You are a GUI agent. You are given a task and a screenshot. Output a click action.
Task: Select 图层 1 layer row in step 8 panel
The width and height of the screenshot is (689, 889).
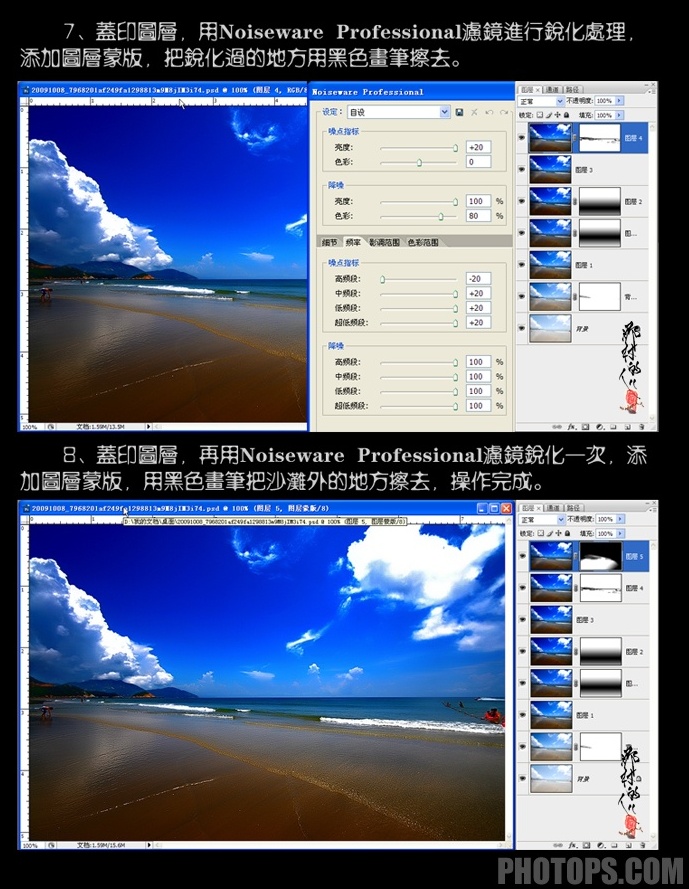click(584, 716)
